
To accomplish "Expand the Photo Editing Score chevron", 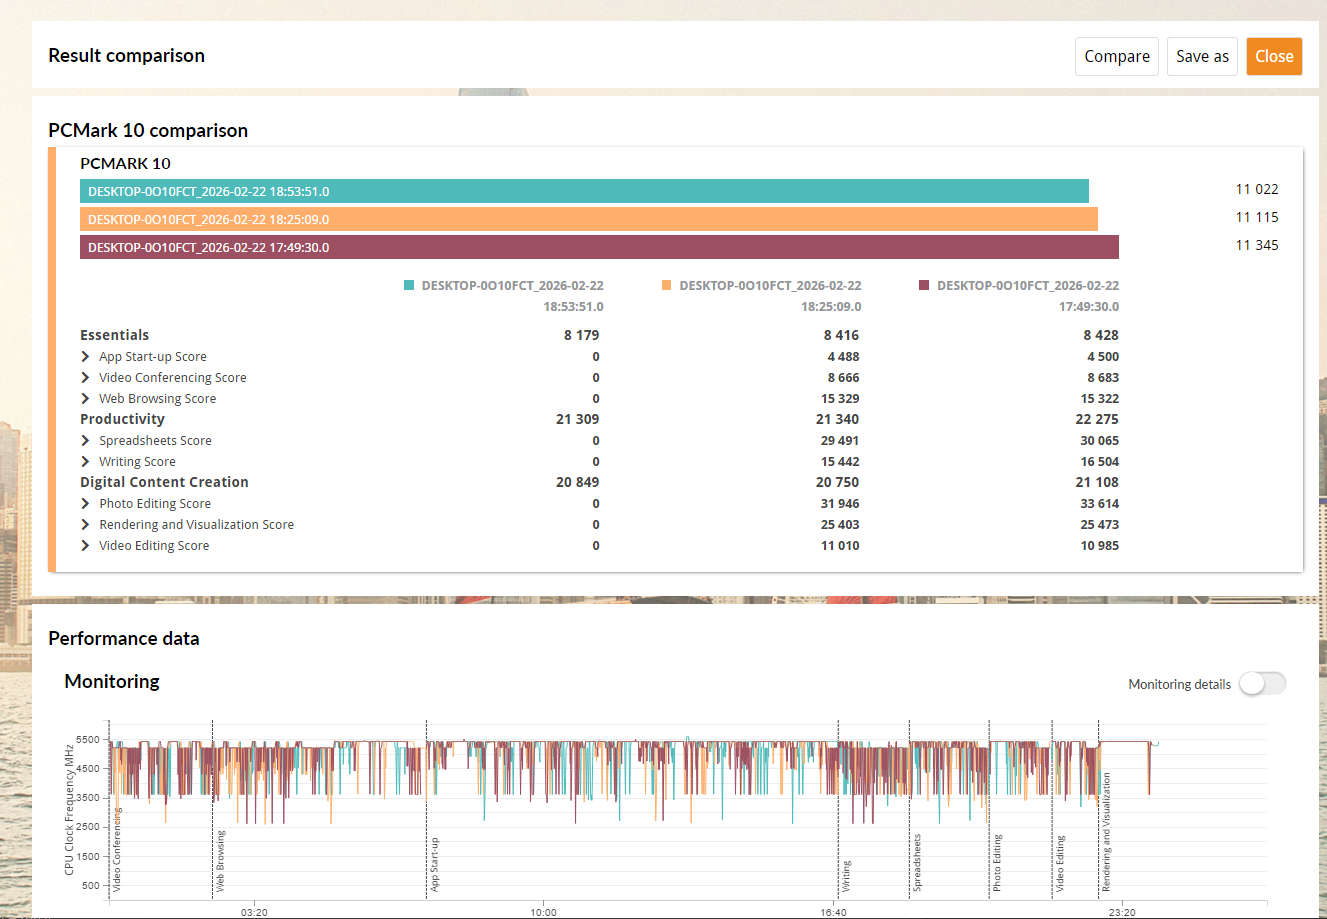I will click(86, 503).
